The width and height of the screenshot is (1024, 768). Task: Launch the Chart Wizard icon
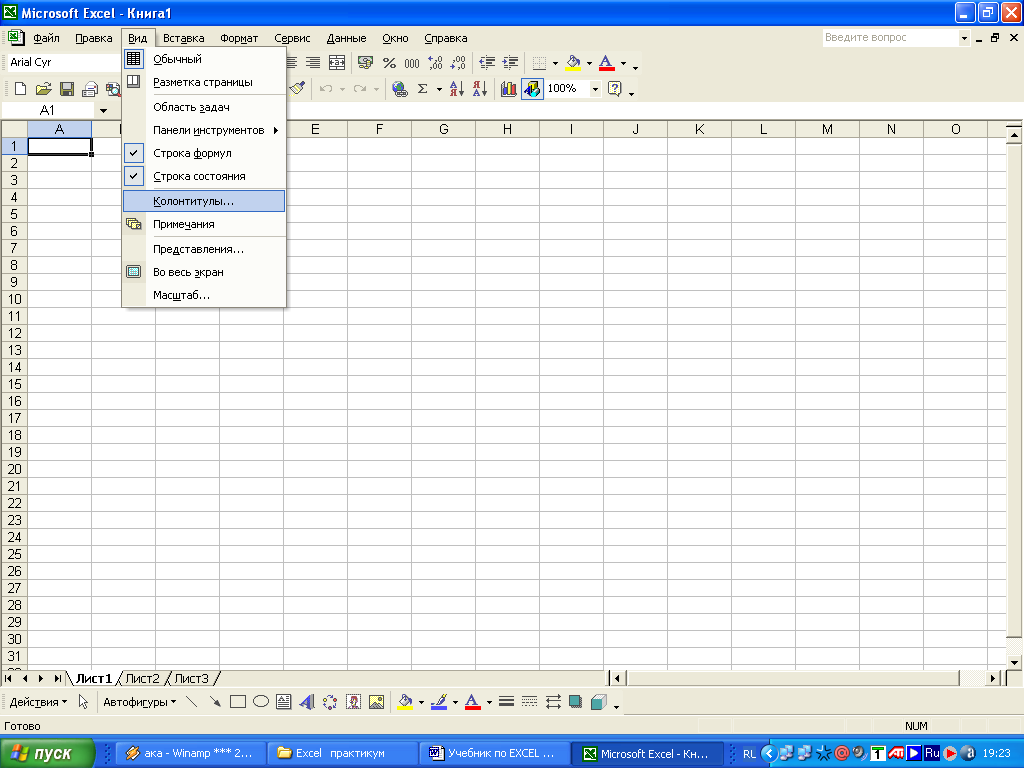508,89
